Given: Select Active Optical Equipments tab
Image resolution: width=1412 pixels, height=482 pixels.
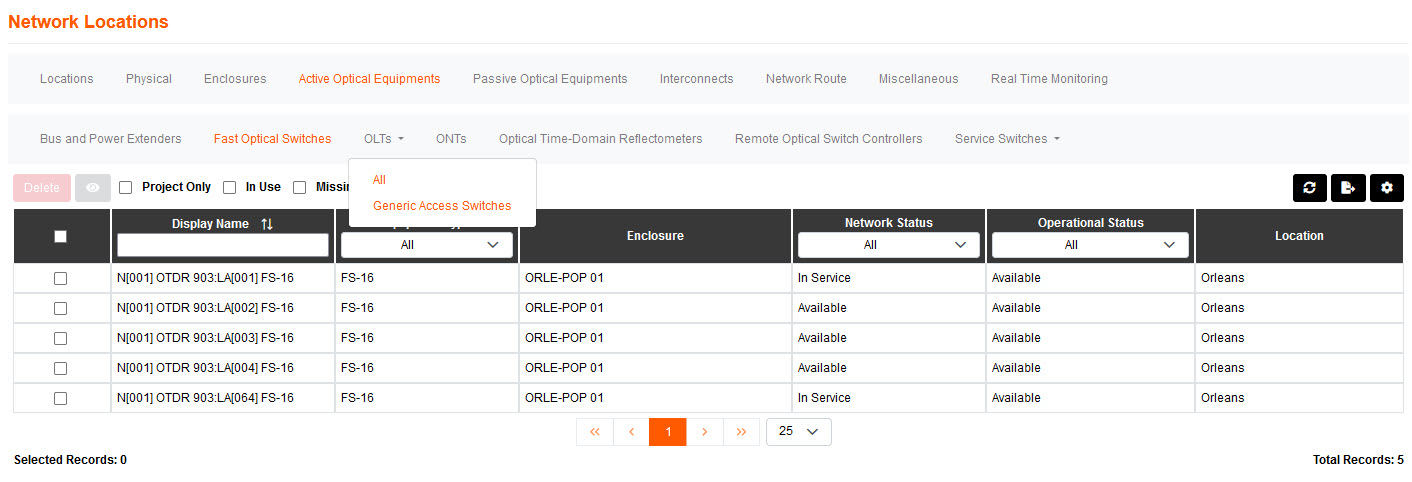Looking at the screenshot, I should pyautogui.click(x=369, y=79).
